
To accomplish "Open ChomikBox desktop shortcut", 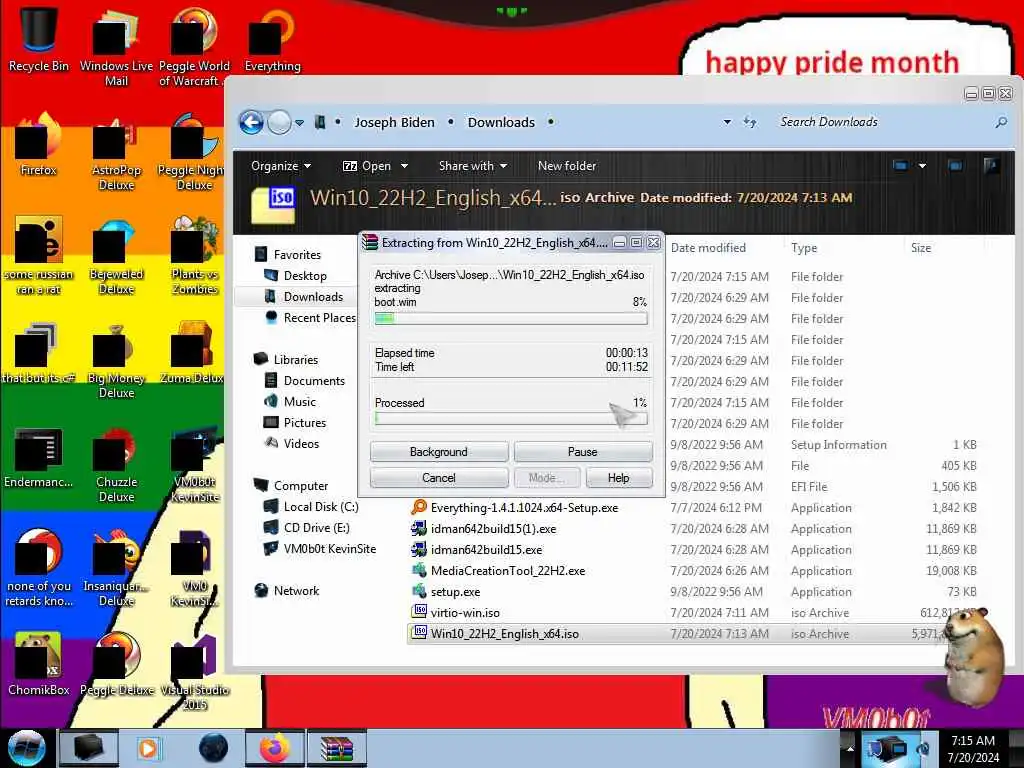I will (x=39, y=665).
